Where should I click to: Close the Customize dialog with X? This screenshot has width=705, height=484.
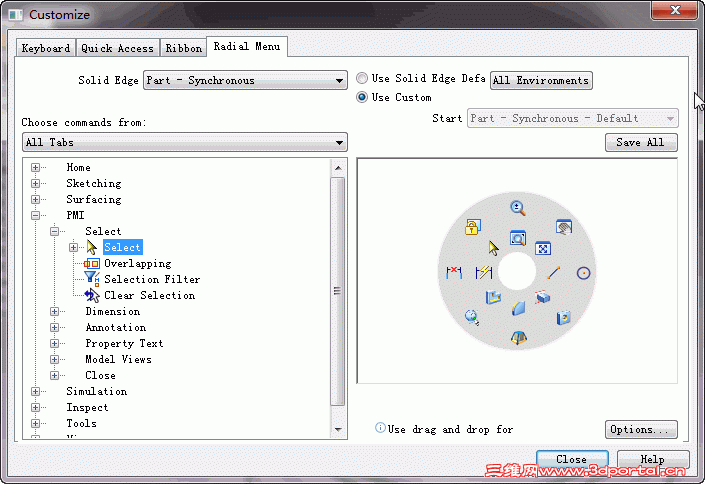[674, 10]
